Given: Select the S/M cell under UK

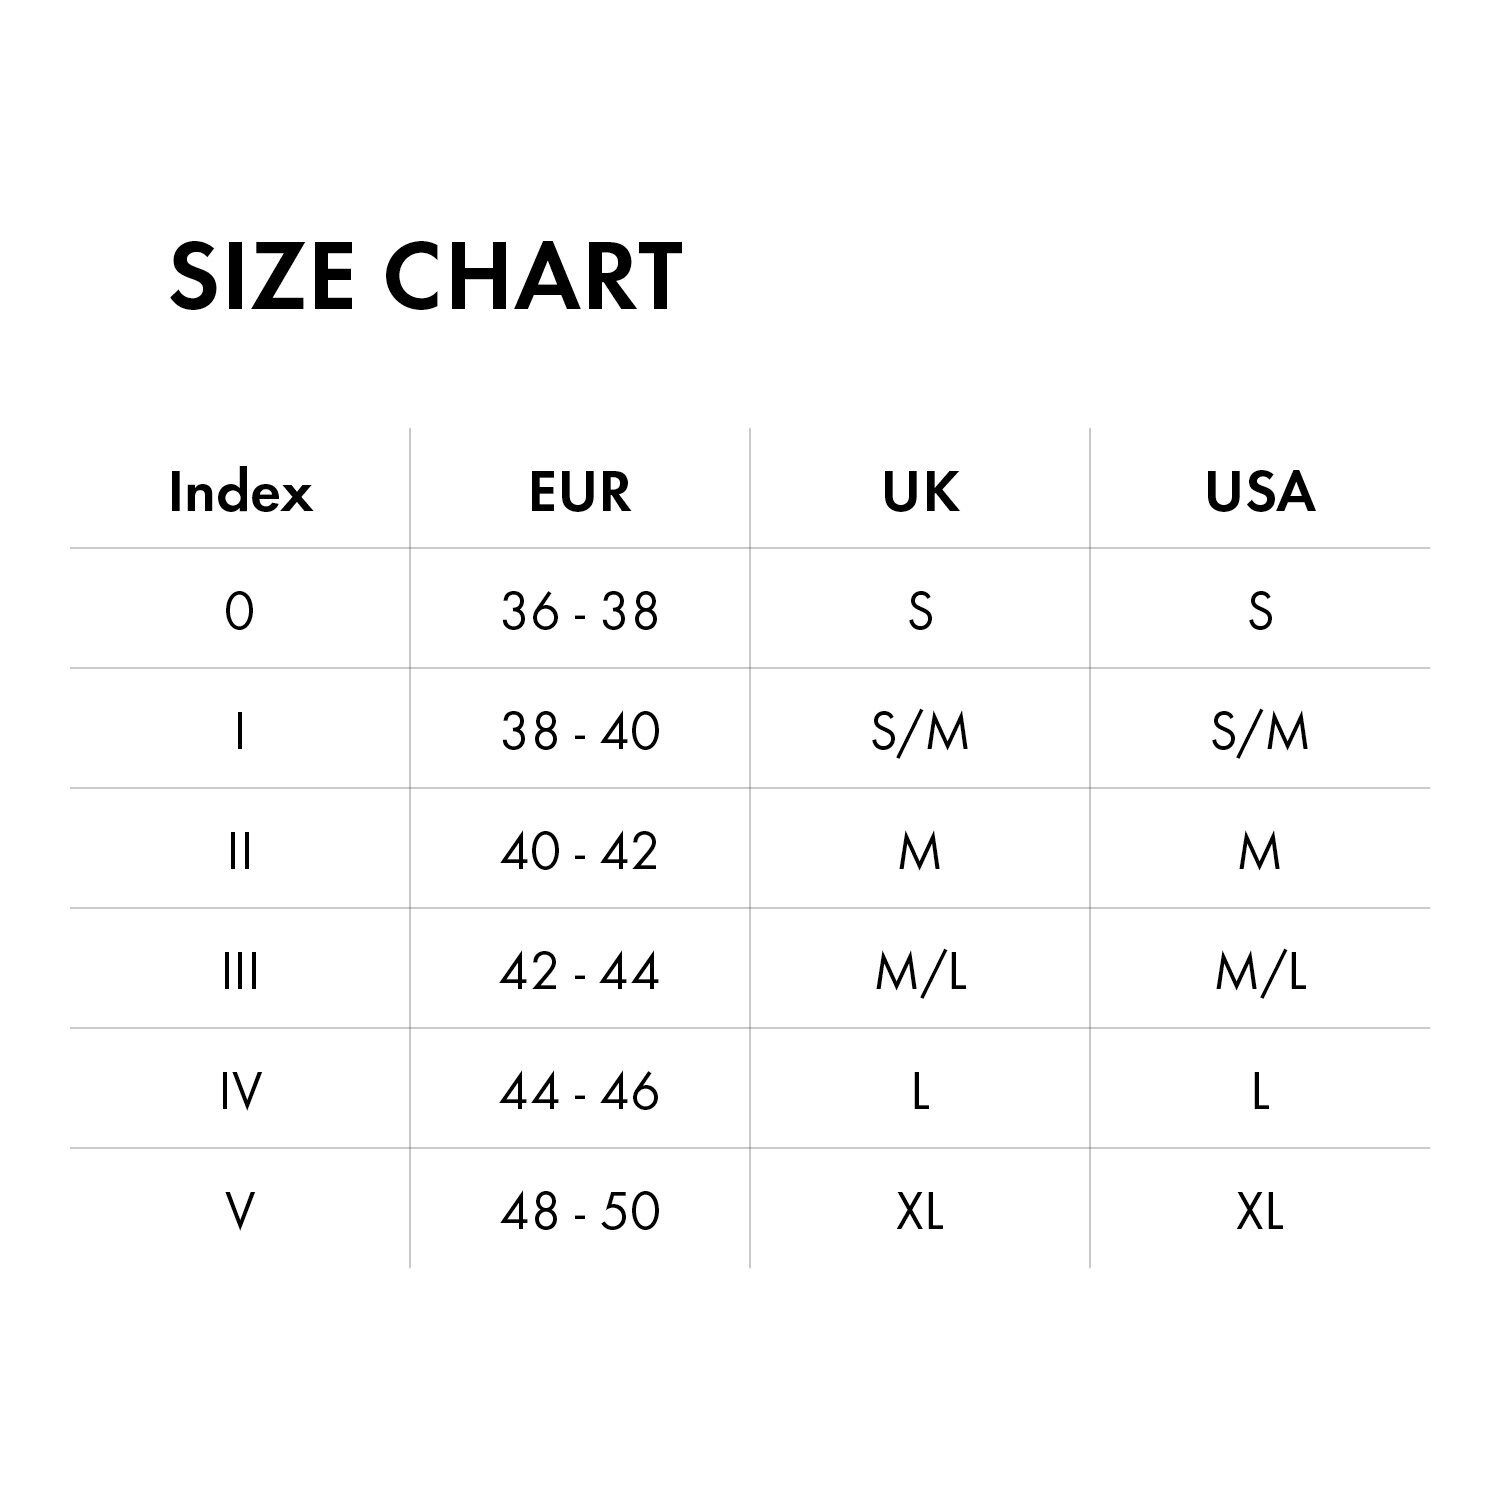Looking at the screenshot, I should [920, 730].
